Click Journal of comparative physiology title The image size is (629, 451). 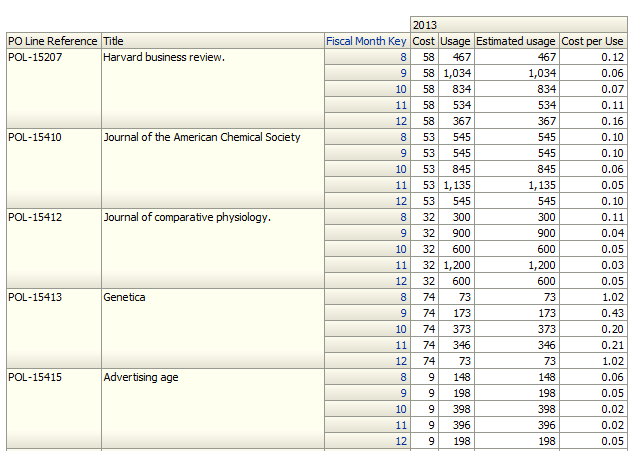pyautogui.click(x=213, y=248)
